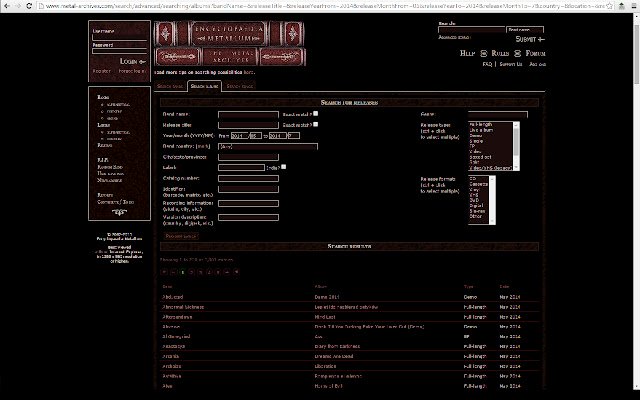This screenshot has width=640, height=400.
Task: Select Vinyl in release format list
Action: tap(474, 189)
